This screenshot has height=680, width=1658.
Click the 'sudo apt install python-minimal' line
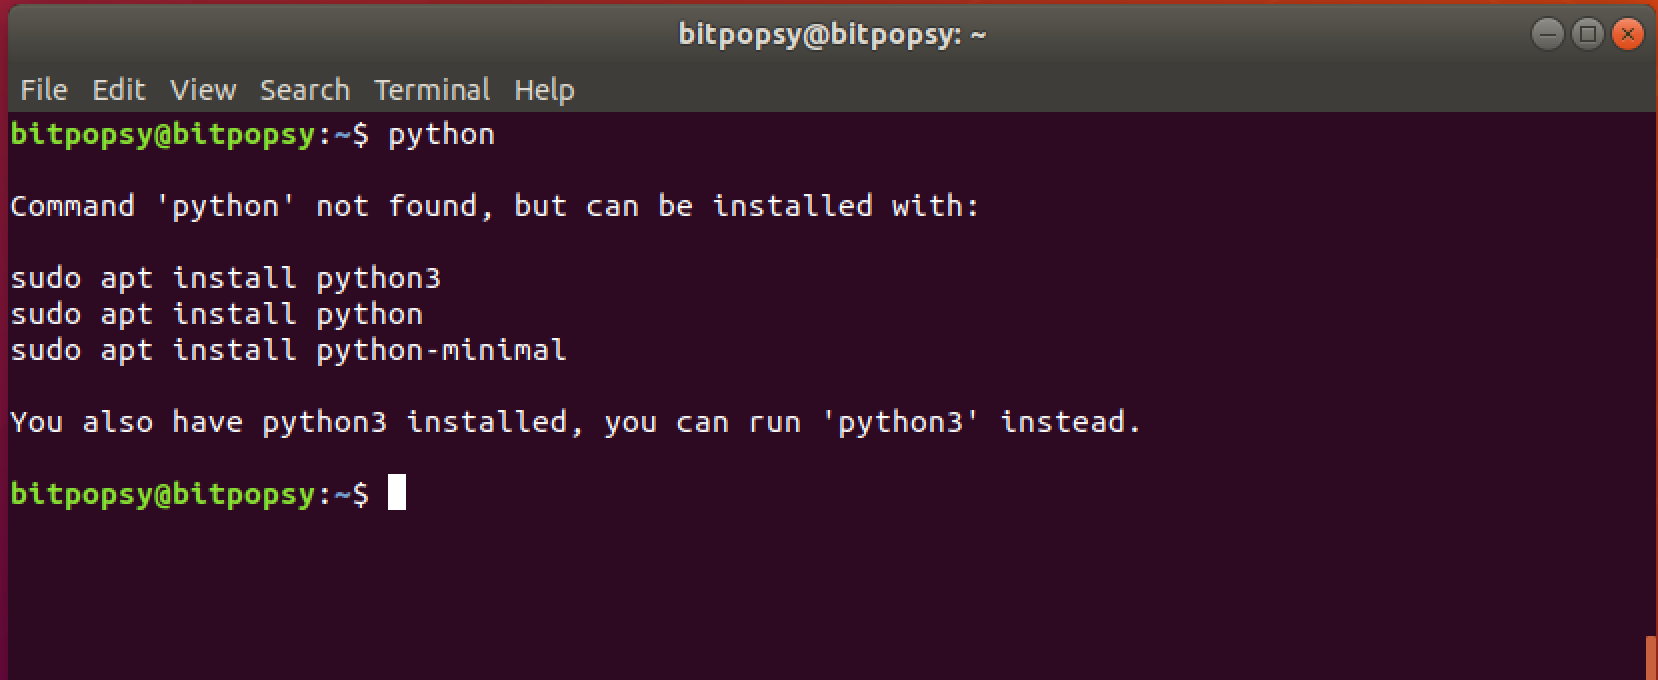288,350
